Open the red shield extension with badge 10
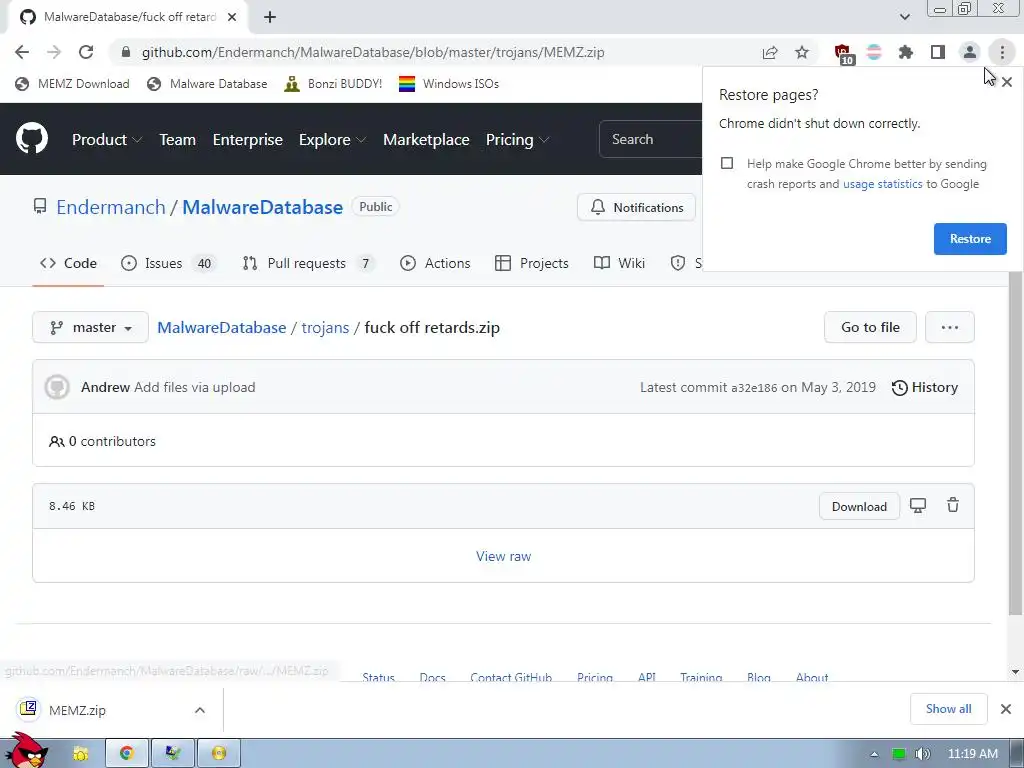The width and height of the screenshot is (1024, 768). pos(843,54)
